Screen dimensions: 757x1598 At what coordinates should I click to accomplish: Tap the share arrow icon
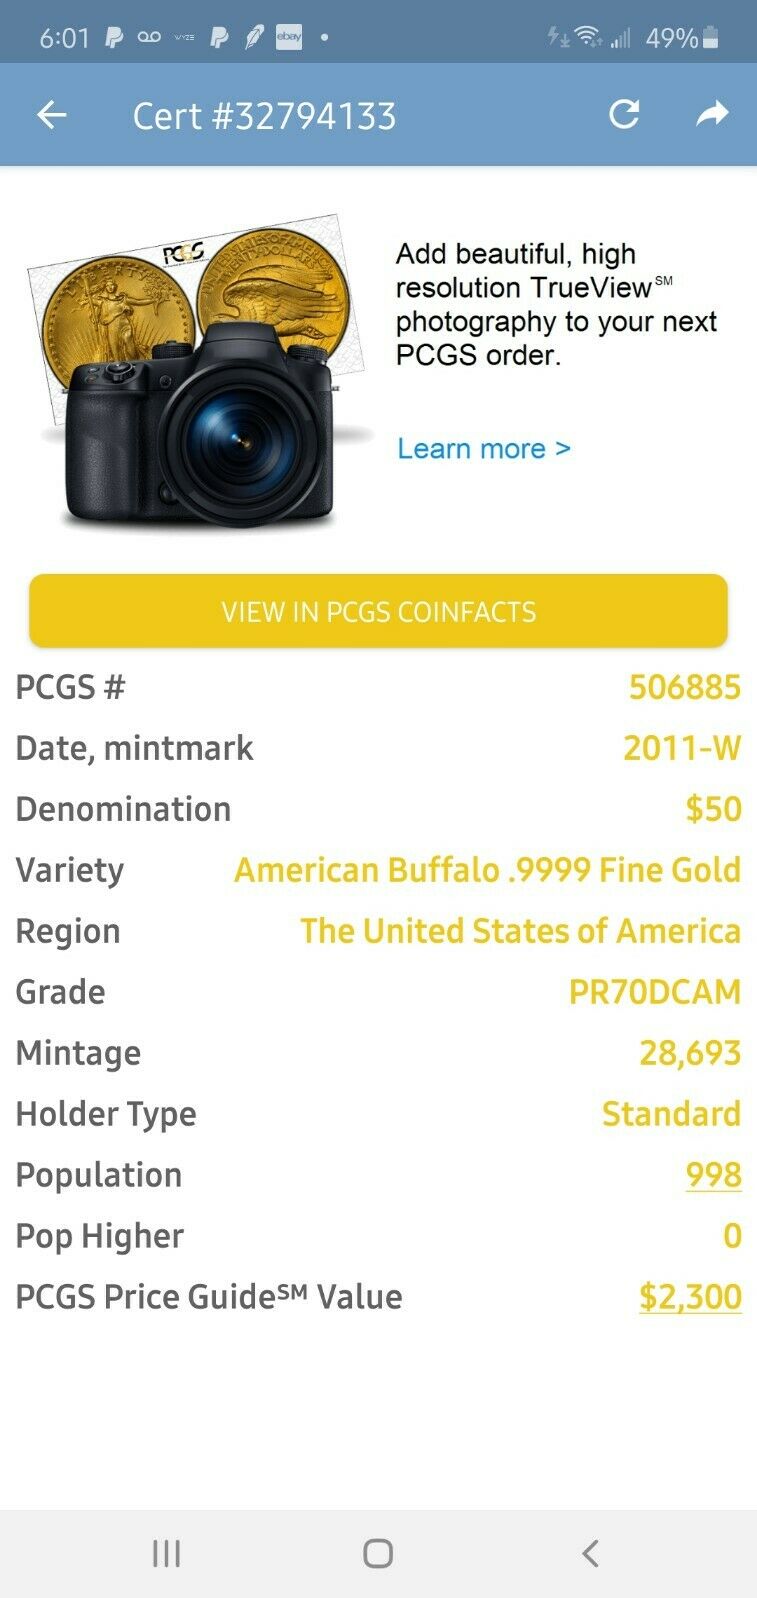712,114
